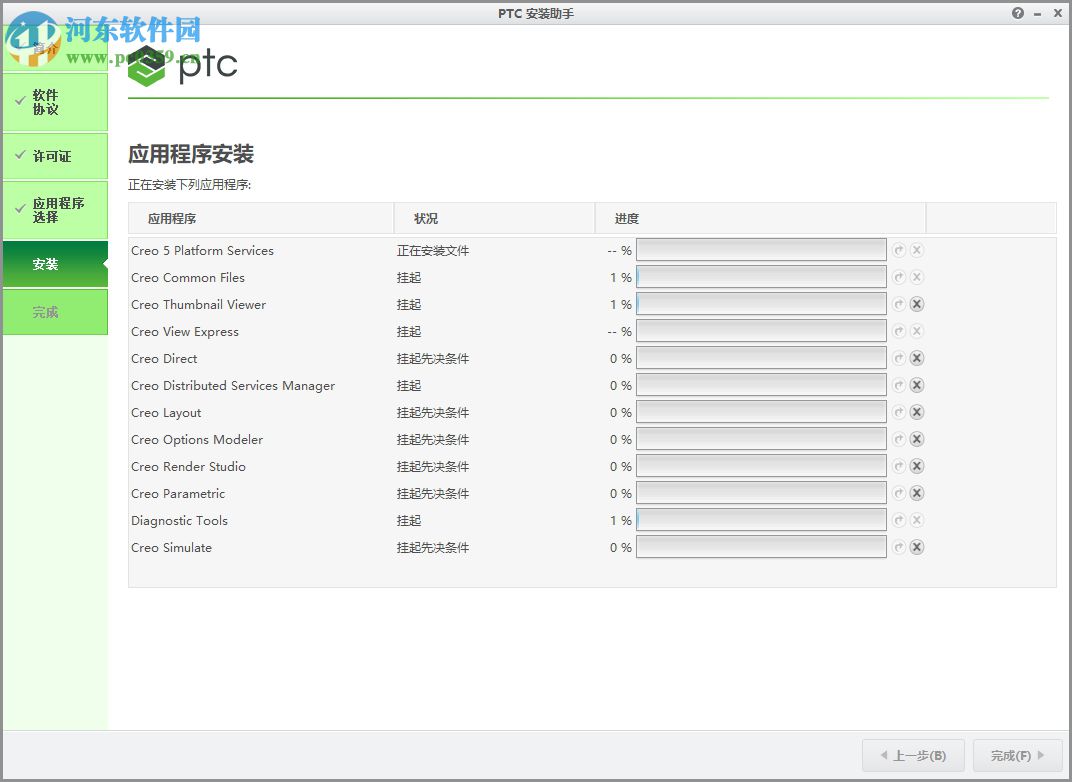Screen dimensions: 1072x782
Task: Cancel the Creo Options Modeler installation
Action: (x=917, y=439)
